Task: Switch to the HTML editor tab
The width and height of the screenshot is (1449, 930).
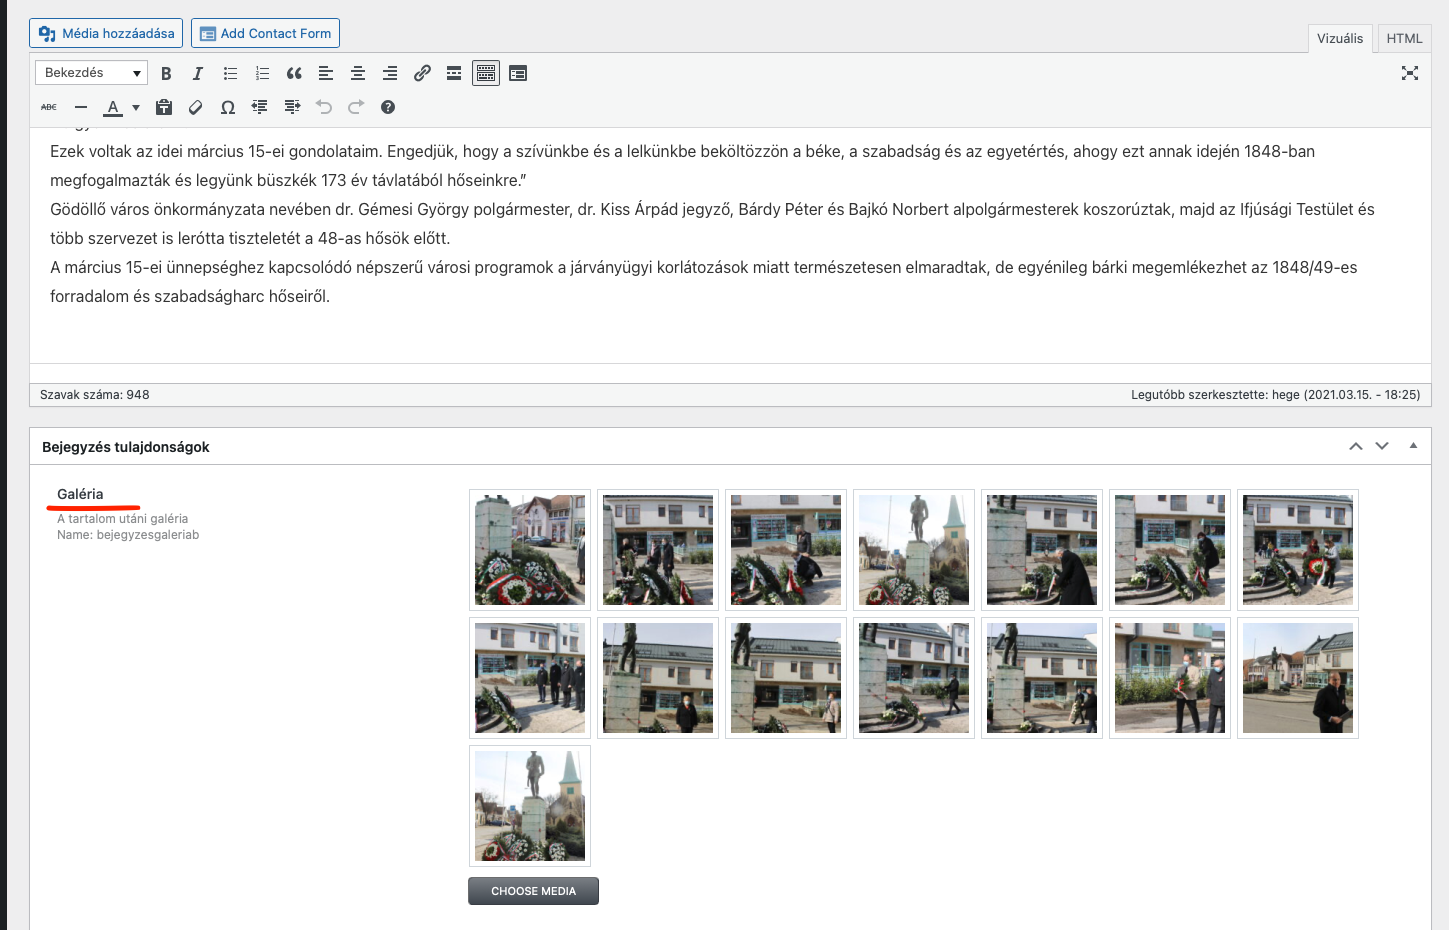Action: 1404,38
